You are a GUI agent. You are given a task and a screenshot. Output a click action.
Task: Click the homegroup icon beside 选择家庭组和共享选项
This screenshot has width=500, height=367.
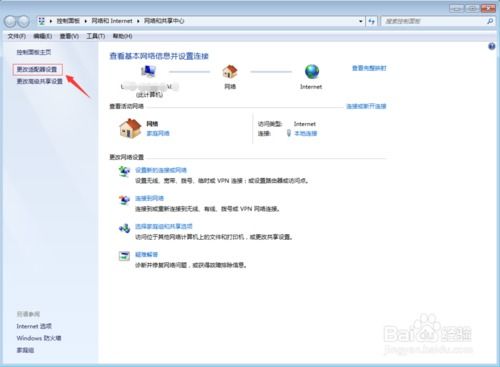(x=124, y=228)
